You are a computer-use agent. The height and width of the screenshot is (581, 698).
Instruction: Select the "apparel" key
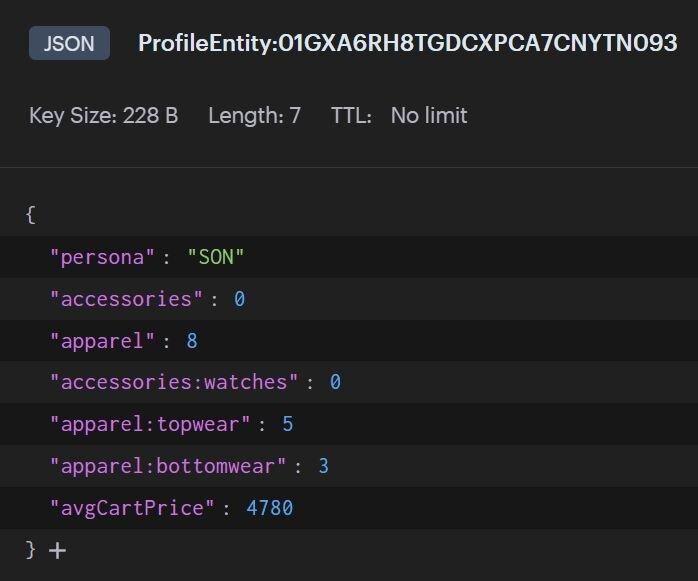pos(102,341)
